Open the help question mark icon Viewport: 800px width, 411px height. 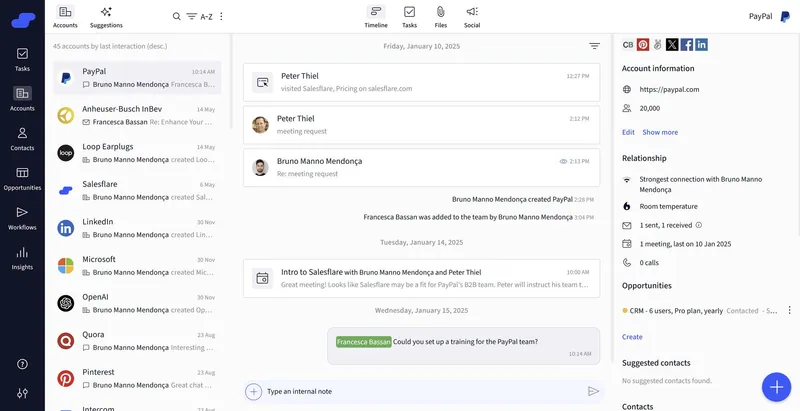pyautogui.click(x=22, y=364)
